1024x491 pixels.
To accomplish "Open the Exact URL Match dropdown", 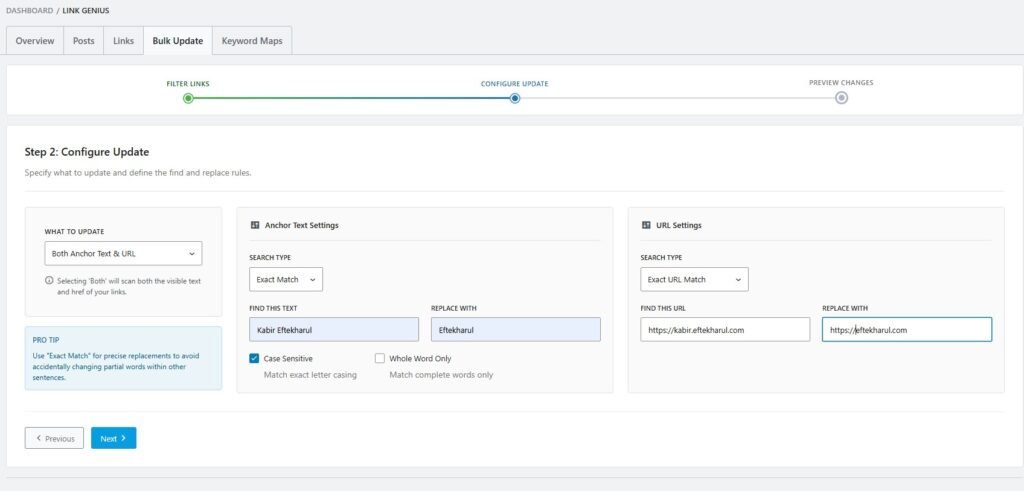I will [x=694, y=280].
